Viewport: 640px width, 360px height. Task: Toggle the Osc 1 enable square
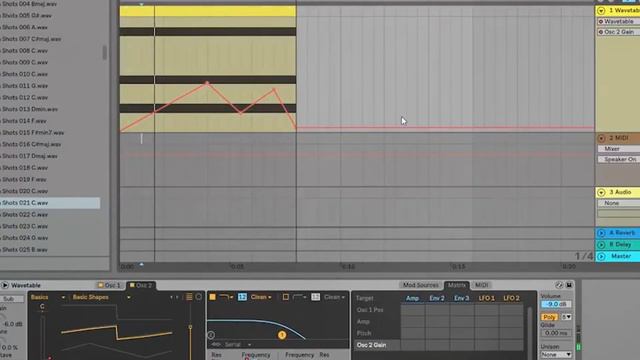100,285
